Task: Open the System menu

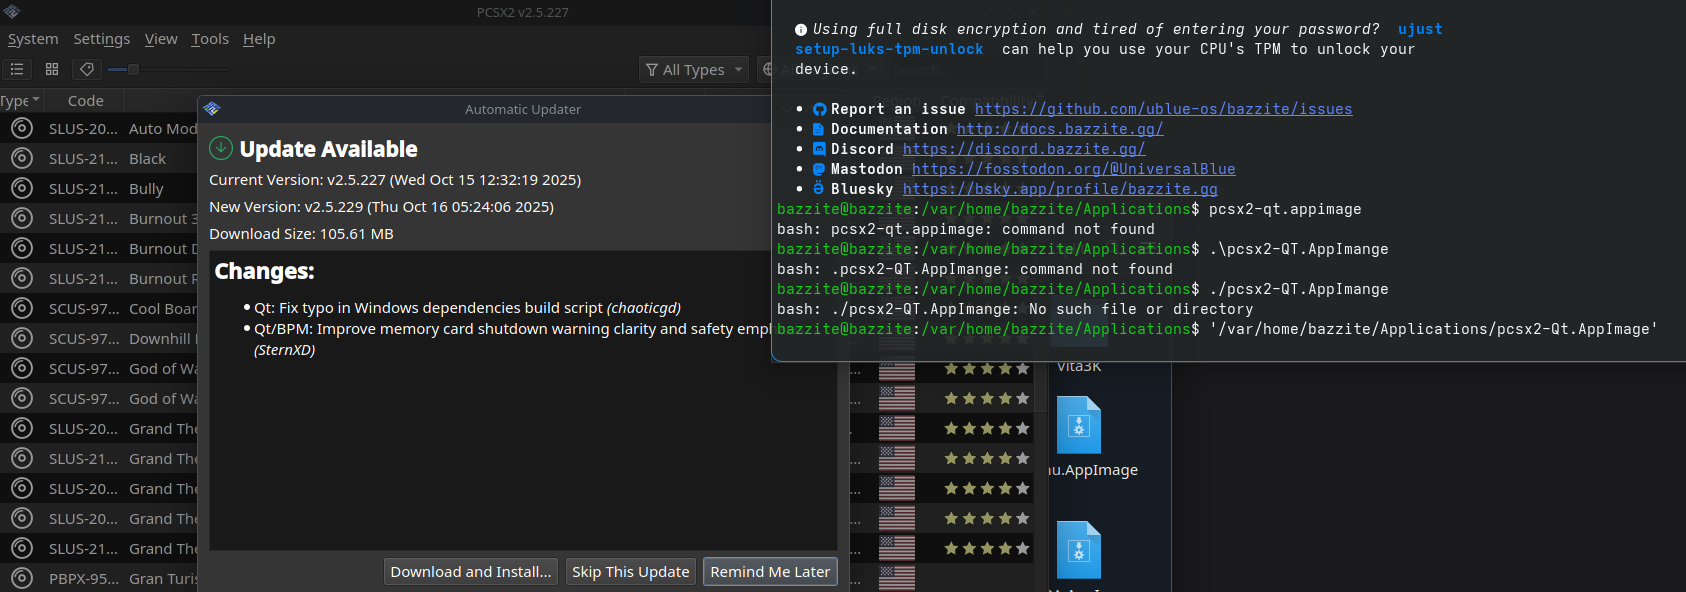Action: (33, 39)
